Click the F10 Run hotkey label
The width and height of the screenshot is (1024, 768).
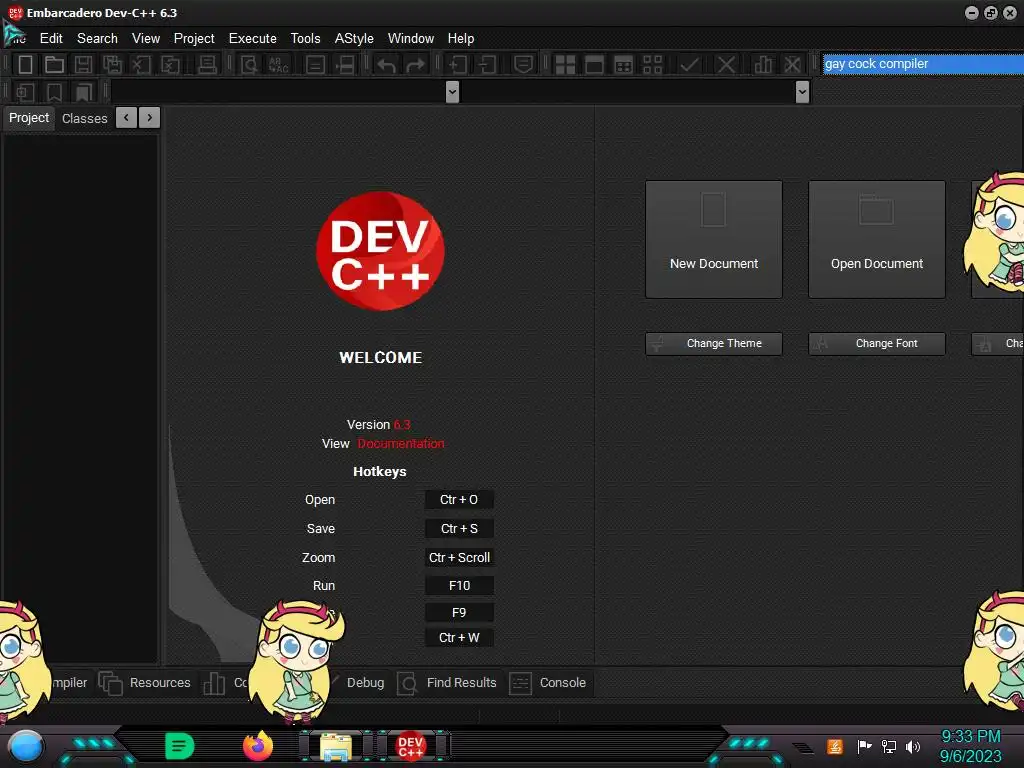(459, 586)
